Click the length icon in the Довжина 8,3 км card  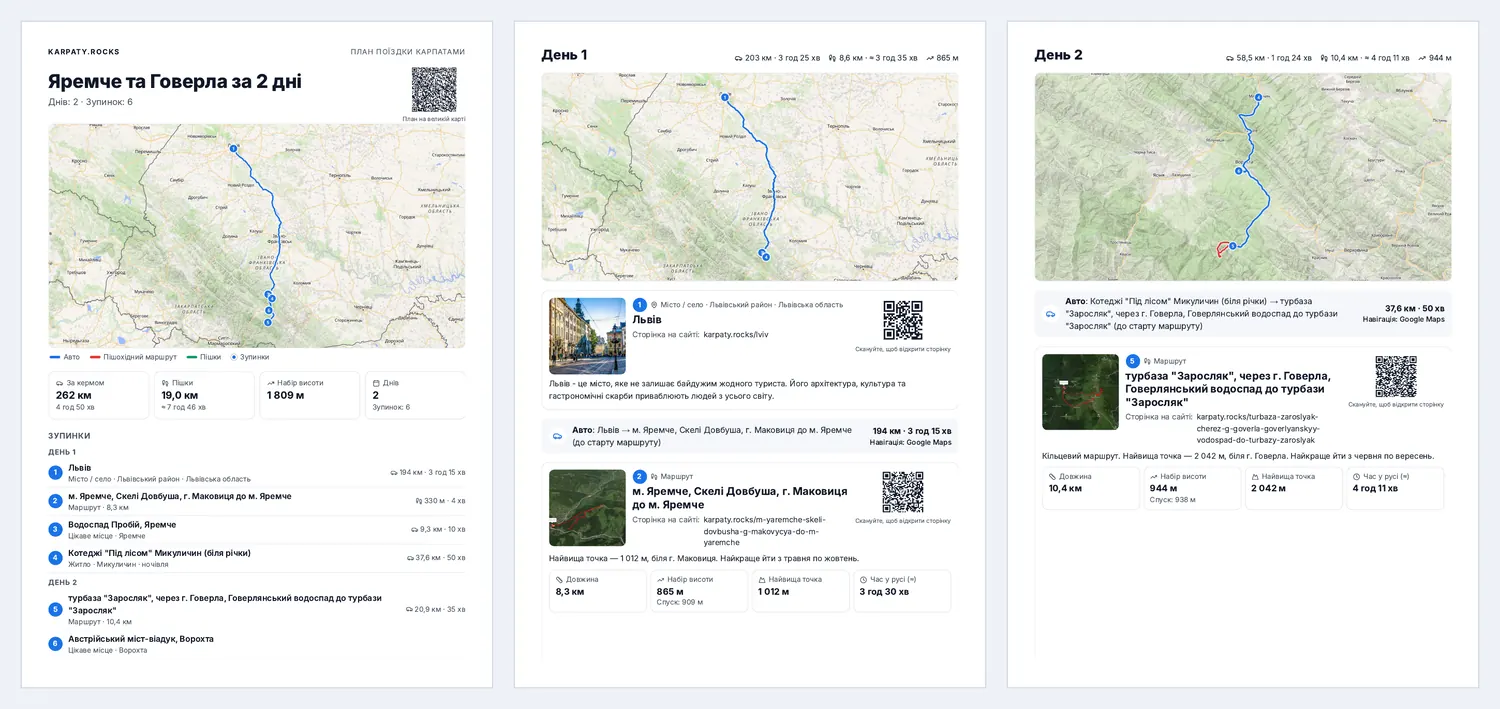click(x=560, y=579)
